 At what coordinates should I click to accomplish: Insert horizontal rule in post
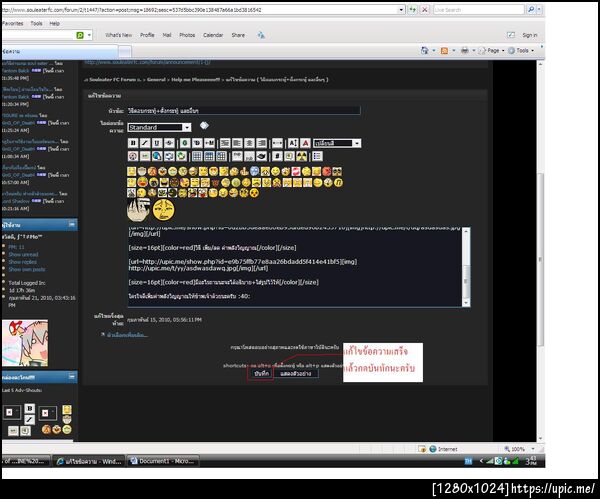277,143
